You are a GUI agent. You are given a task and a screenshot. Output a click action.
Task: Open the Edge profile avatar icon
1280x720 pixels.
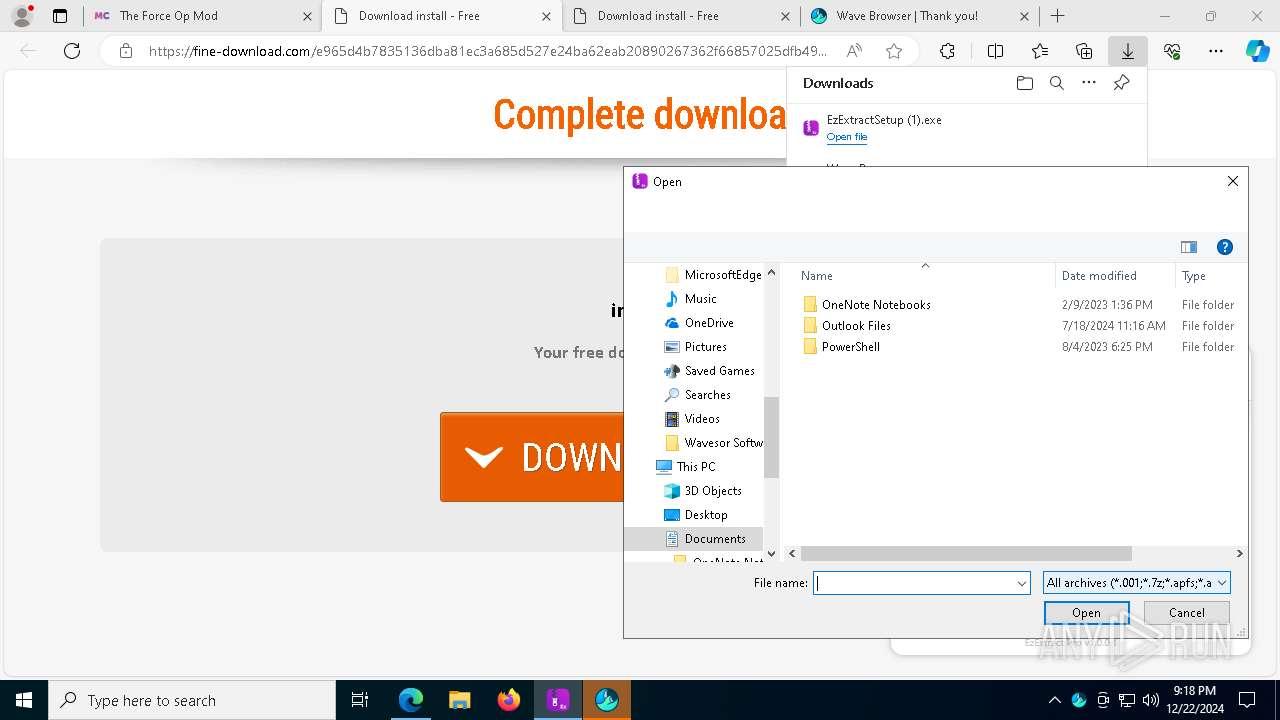22,16
